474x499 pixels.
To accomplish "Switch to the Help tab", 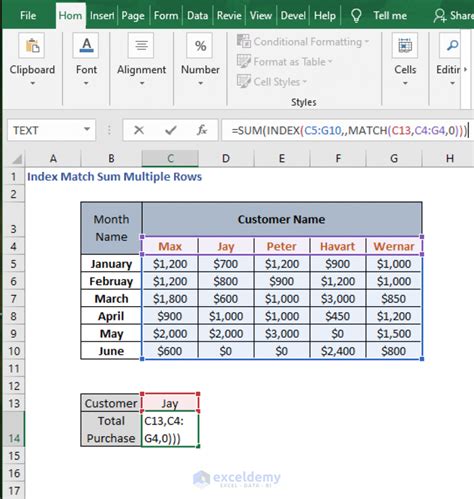I will tap(325, 15).
